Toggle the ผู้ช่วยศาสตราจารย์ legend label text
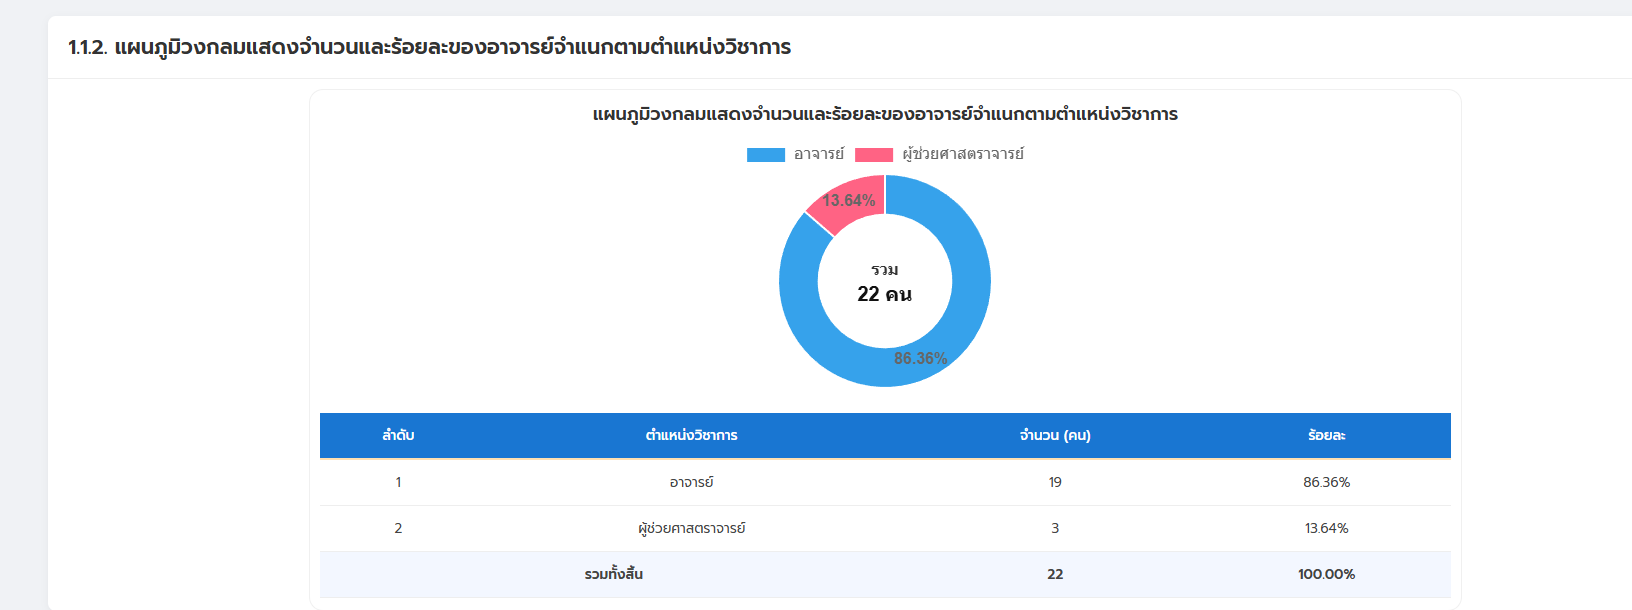This screenshot has height=610, width=1632. click(963, 154)
